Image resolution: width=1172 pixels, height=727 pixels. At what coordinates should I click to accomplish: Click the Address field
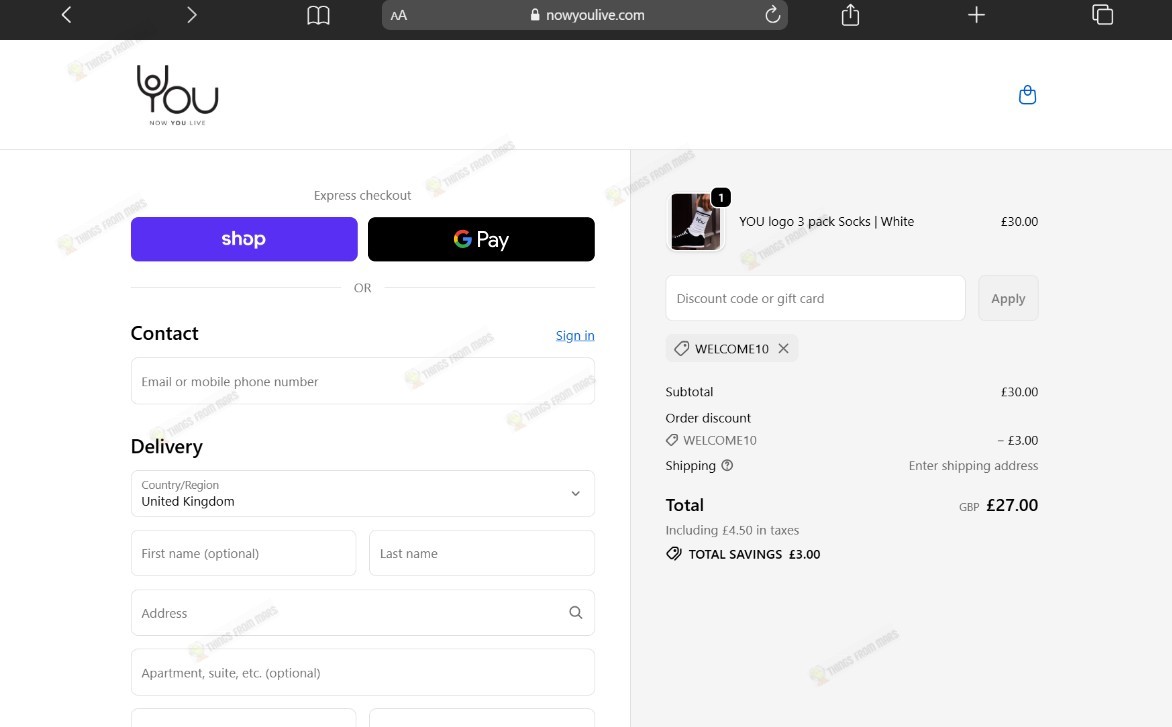point(363,613)
